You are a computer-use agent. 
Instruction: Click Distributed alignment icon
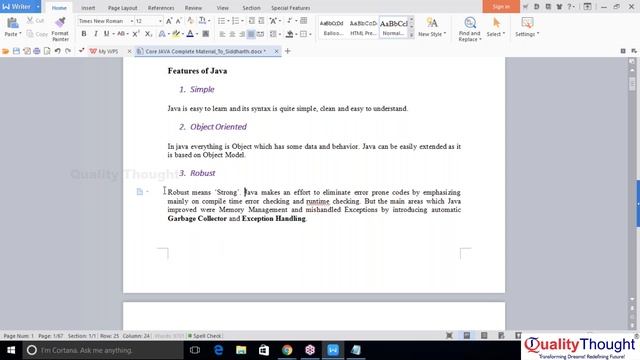coord(261,34)
